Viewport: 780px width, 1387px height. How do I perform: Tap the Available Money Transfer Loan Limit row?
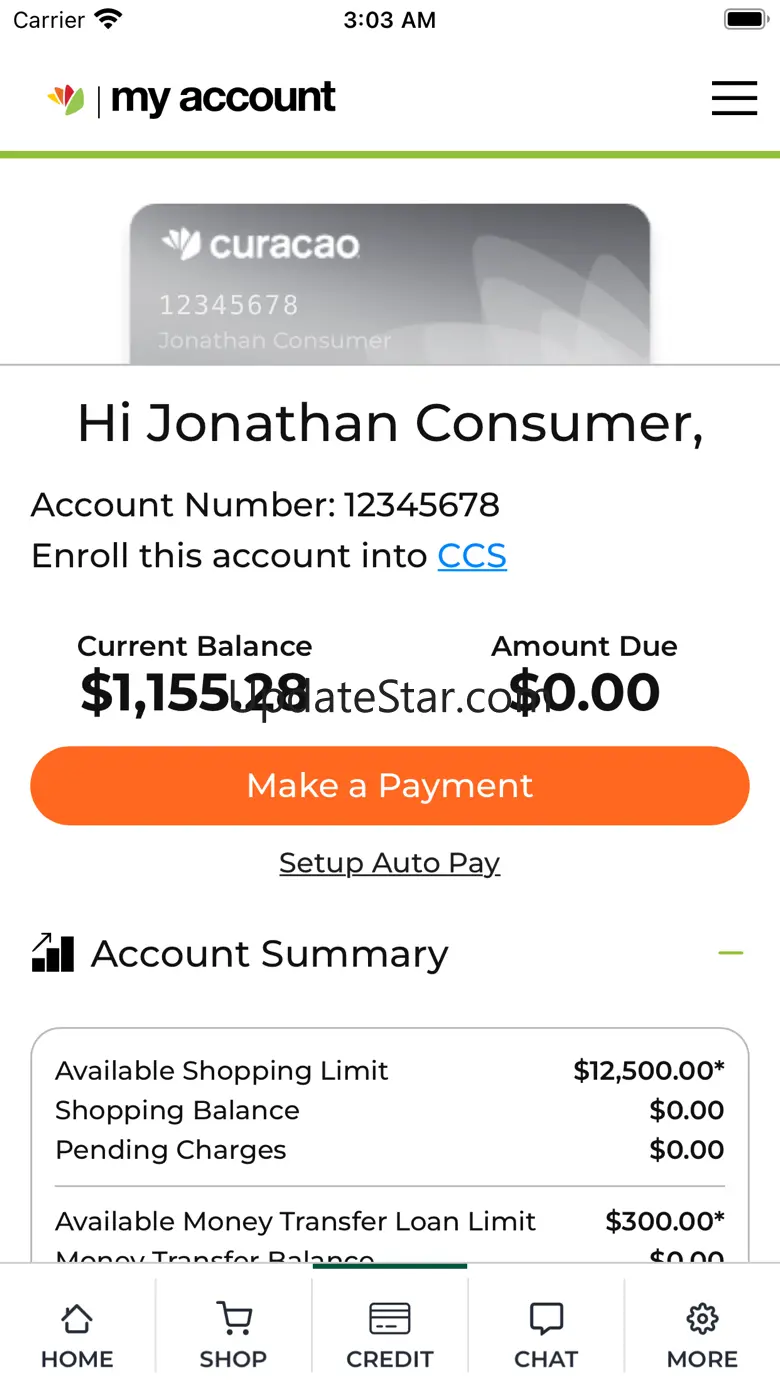click(x=389, y=1221)
